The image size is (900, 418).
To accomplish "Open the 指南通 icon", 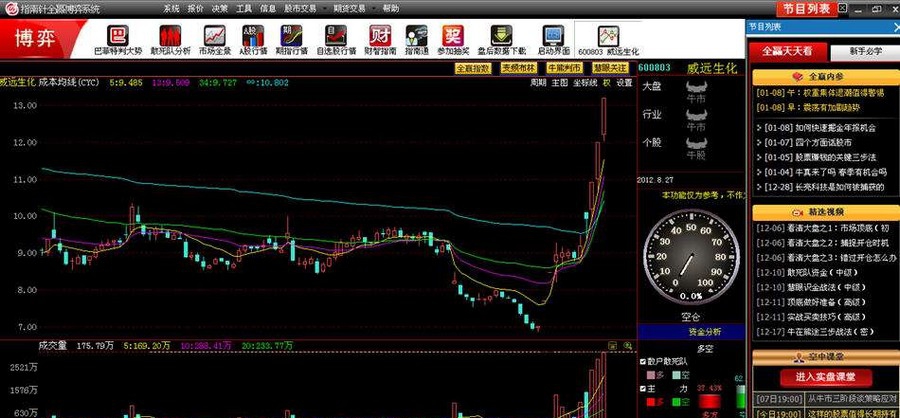I will (x=416, y=36).
